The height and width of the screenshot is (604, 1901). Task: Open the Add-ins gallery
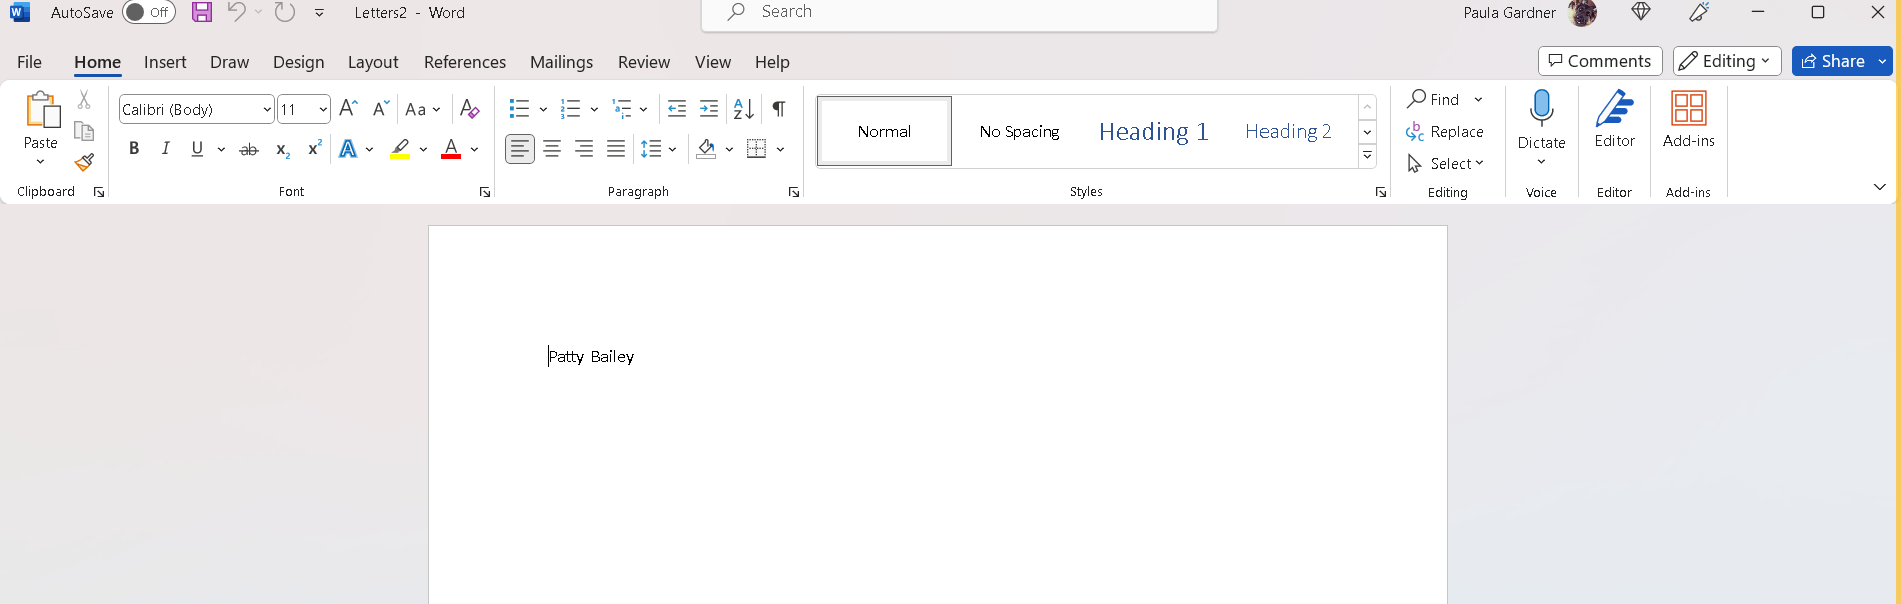click(x=1688, y=118)
